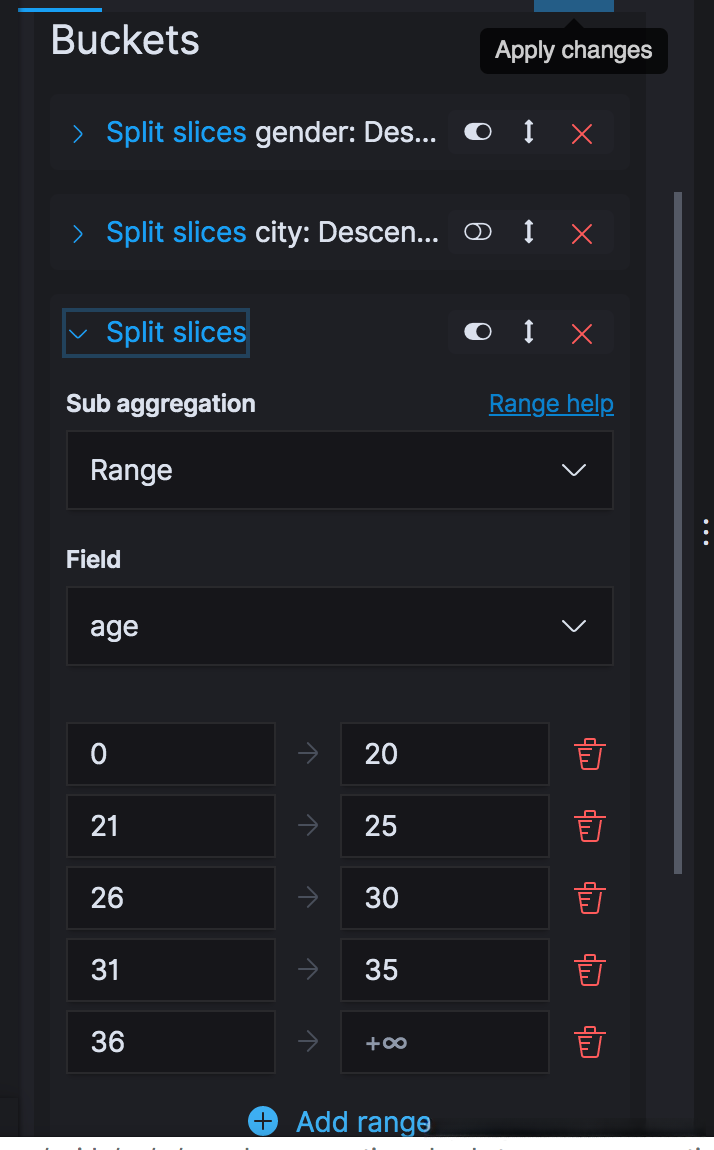
Task: Expand the gender split slices section
Action: [x=78, y=133]
